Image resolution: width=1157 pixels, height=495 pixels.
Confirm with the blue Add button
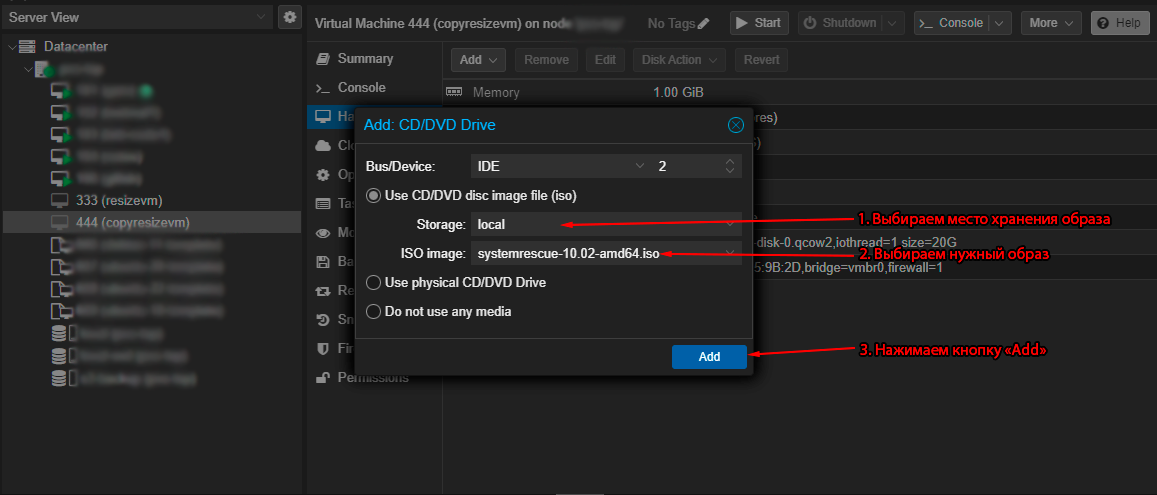[709, 357]
